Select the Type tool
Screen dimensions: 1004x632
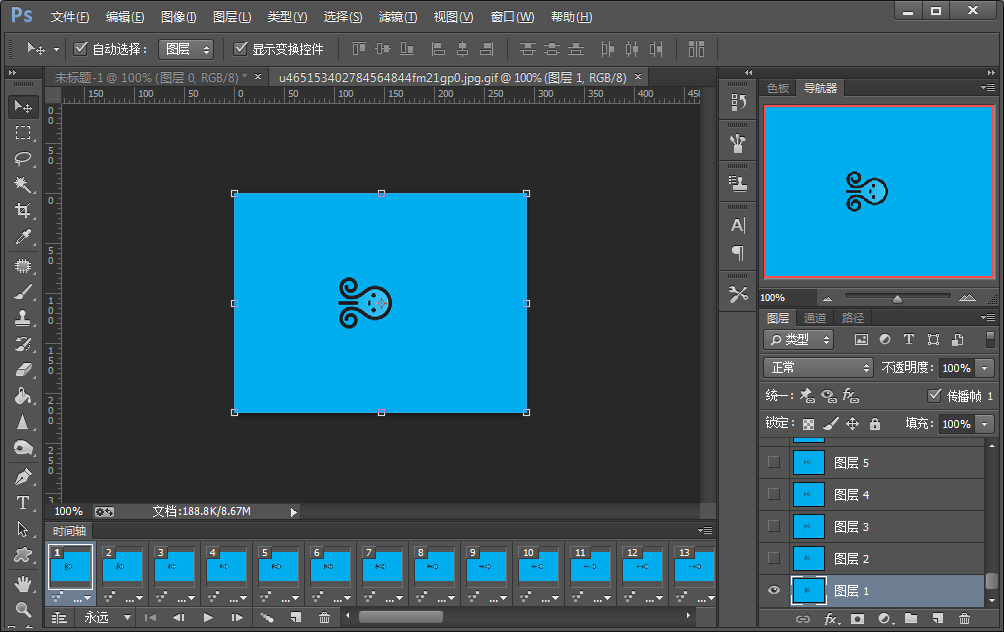(x=23, y=502)
